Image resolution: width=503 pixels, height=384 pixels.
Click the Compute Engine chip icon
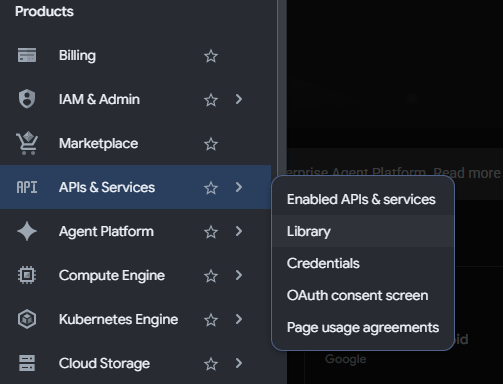click(x=27, y=275)
